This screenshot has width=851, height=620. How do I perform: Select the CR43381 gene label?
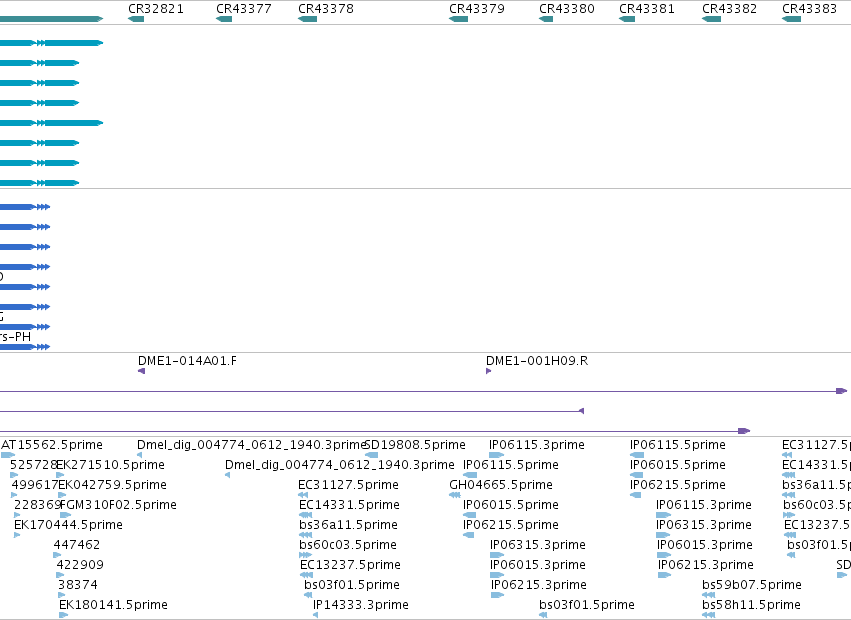click(x=647, y=9)
